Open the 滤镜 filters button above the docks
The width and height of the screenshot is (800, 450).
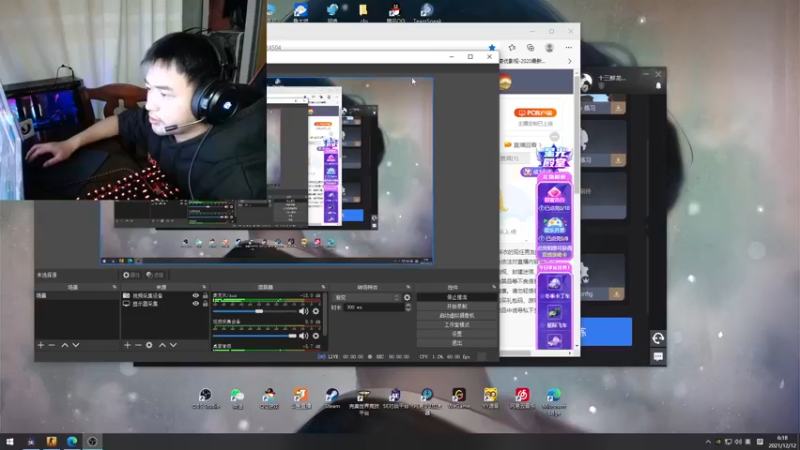coord(155,275)
